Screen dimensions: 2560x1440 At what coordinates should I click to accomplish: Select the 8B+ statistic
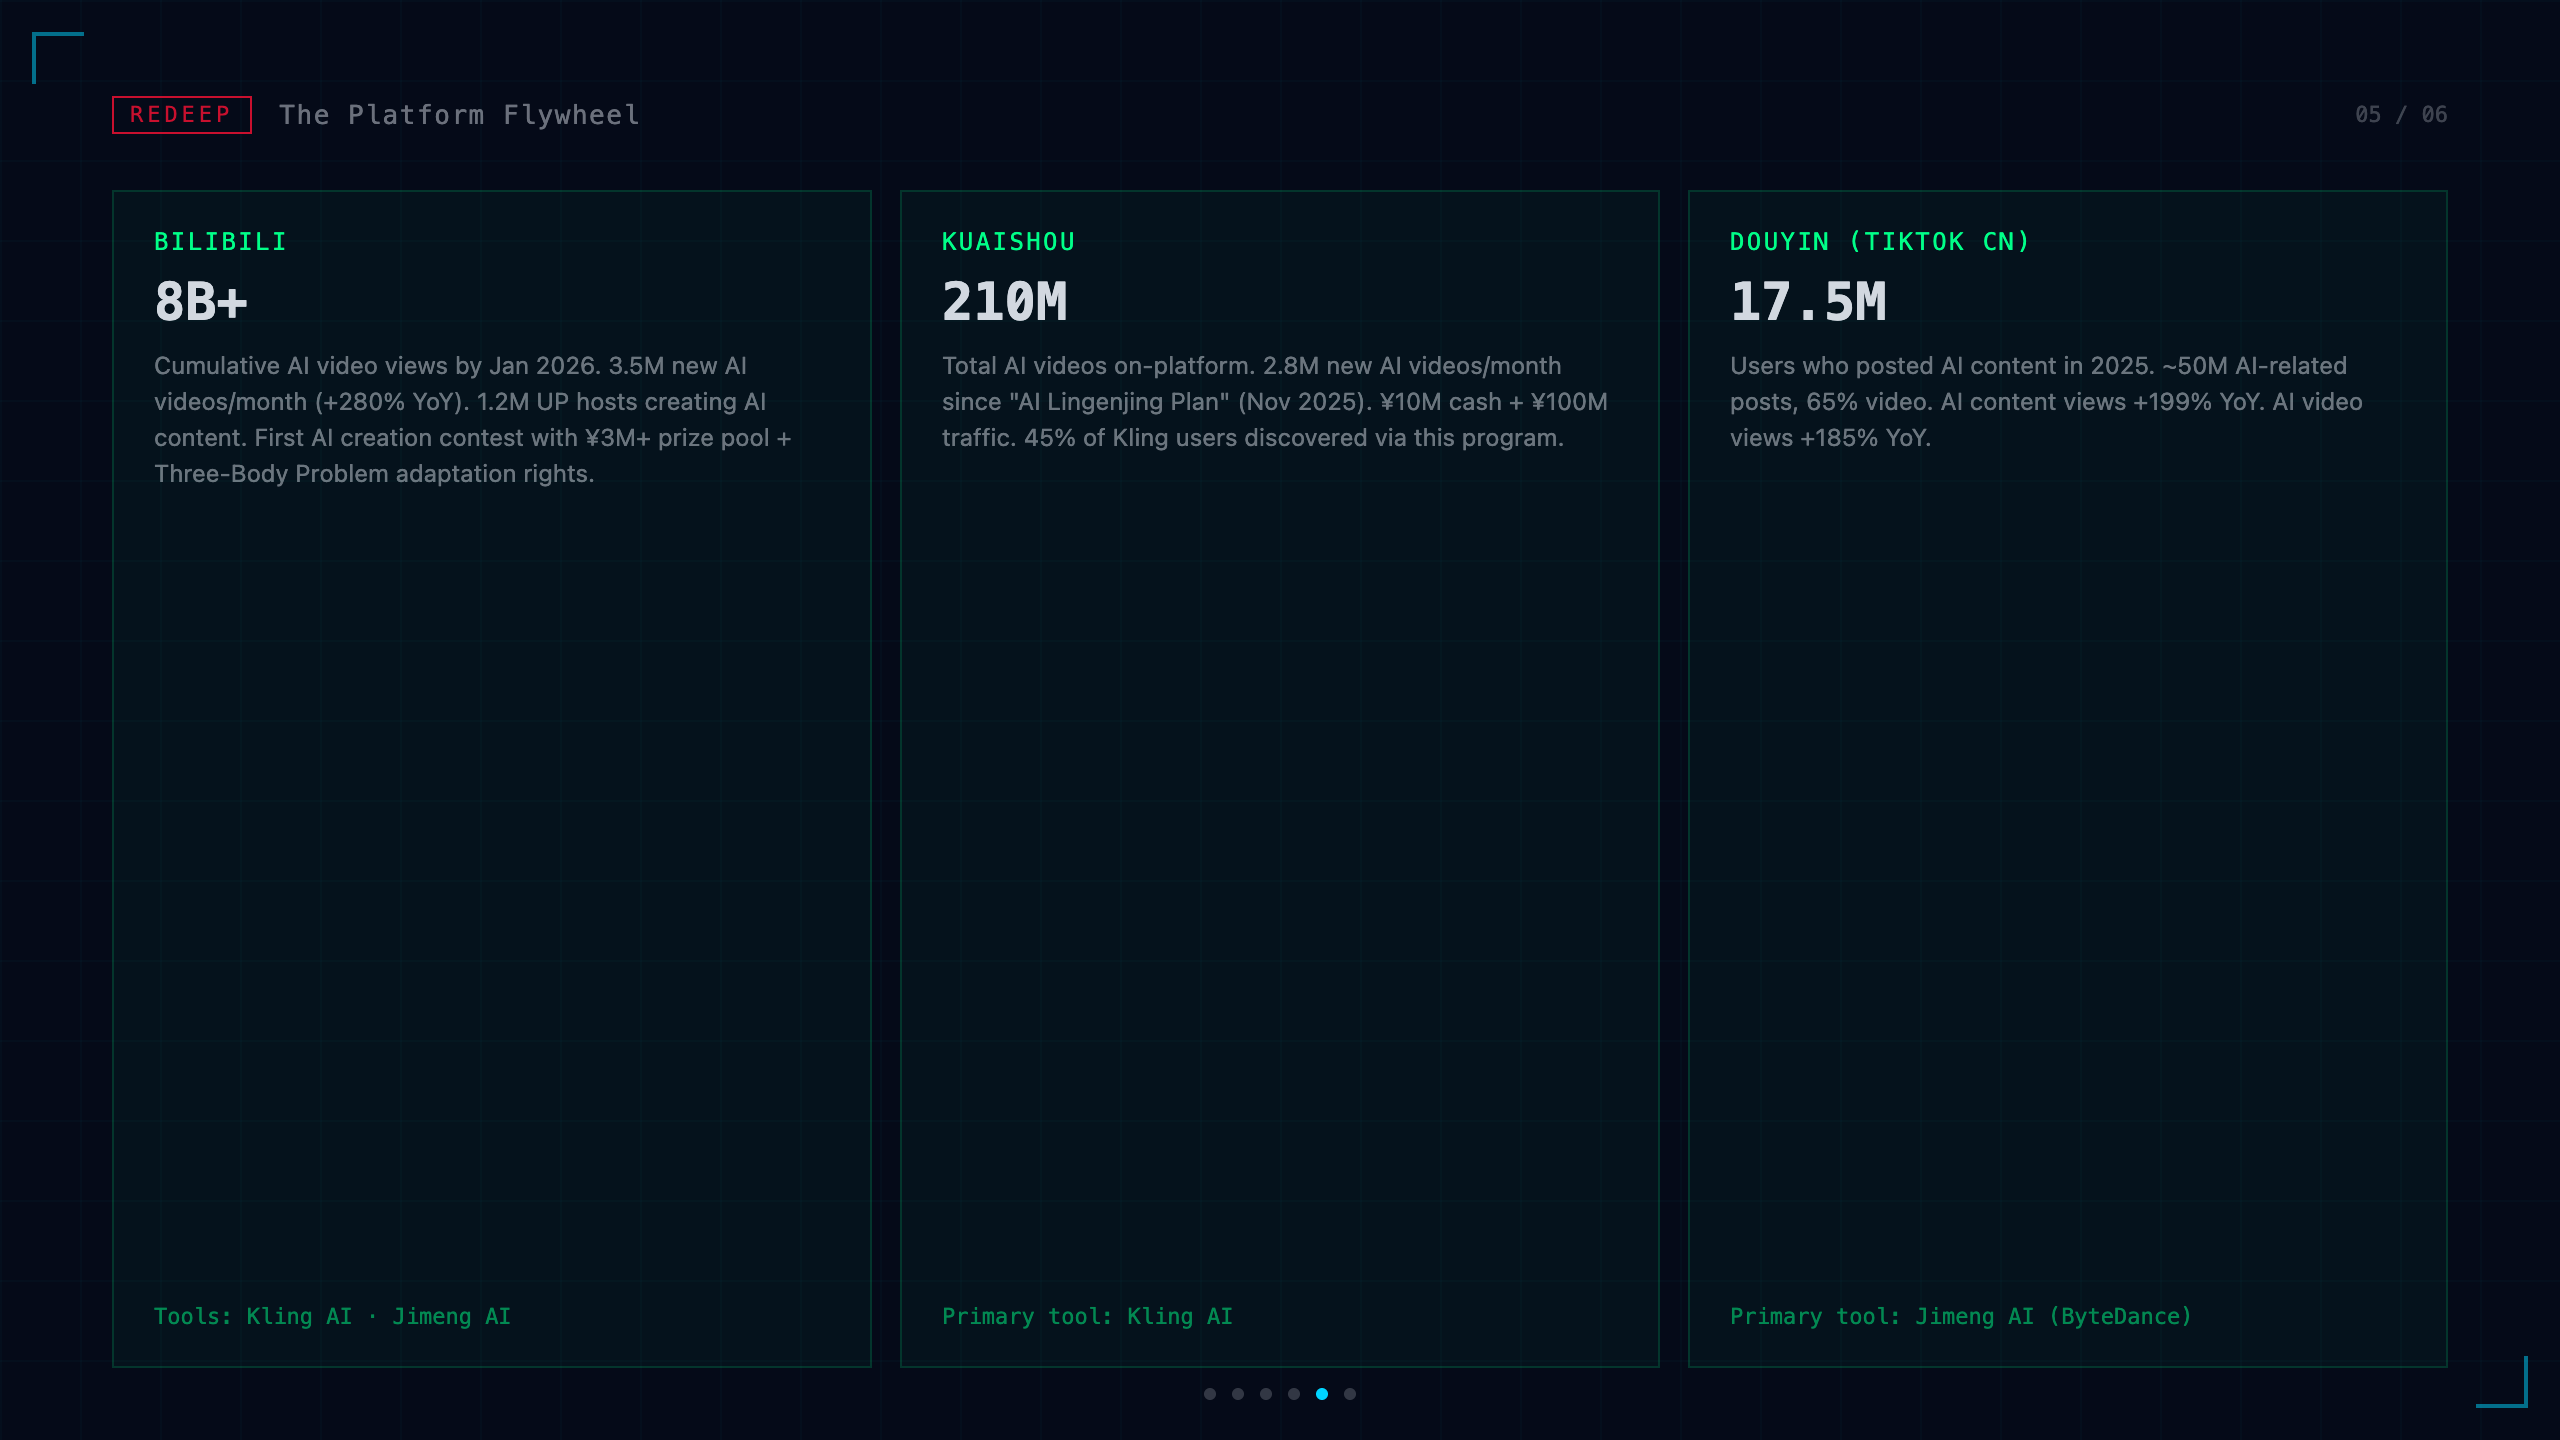tap(201, 301)
